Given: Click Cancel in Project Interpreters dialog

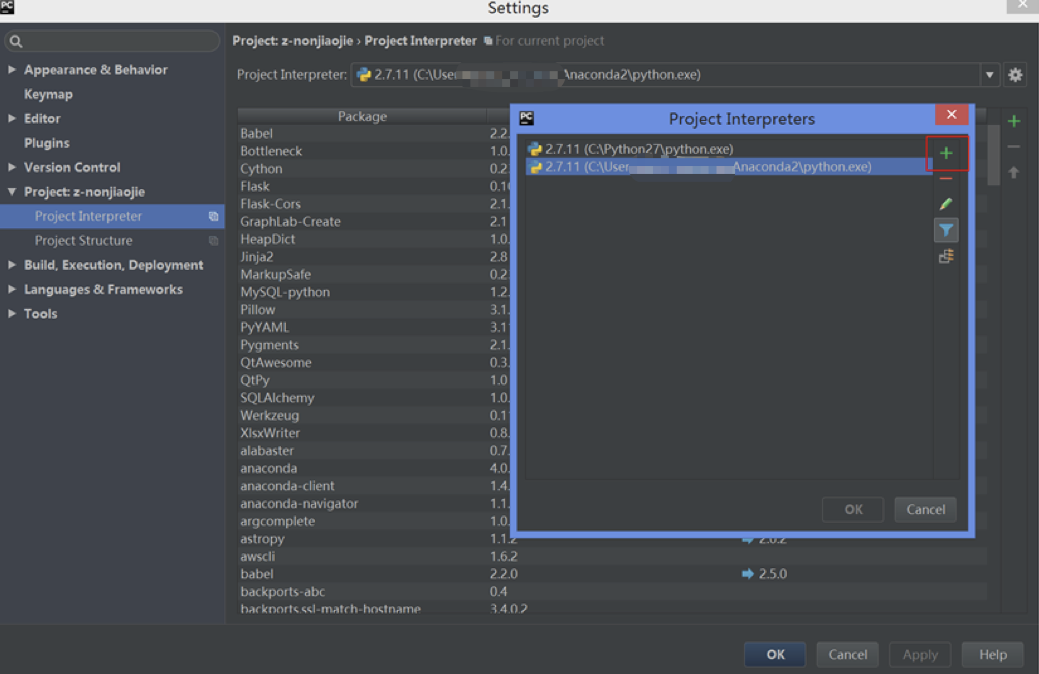Looking at the screenshot, I should tap(926, 510).
